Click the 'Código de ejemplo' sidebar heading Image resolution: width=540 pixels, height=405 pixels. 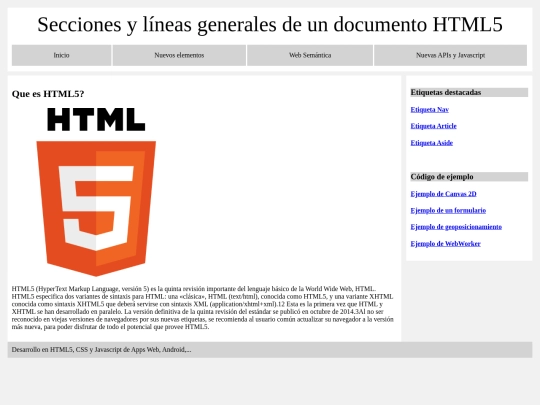(469, 177)
